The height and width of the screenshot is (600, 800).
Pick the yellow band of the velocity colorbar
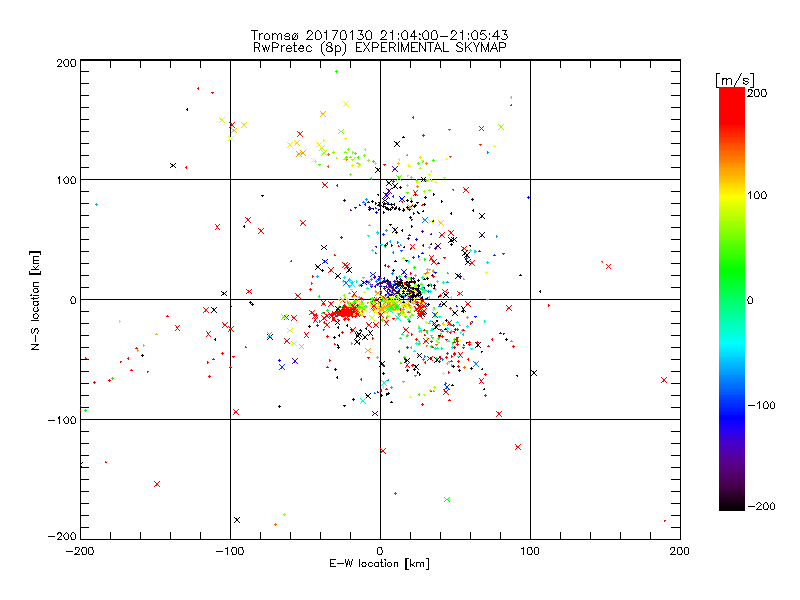point(732,195)
